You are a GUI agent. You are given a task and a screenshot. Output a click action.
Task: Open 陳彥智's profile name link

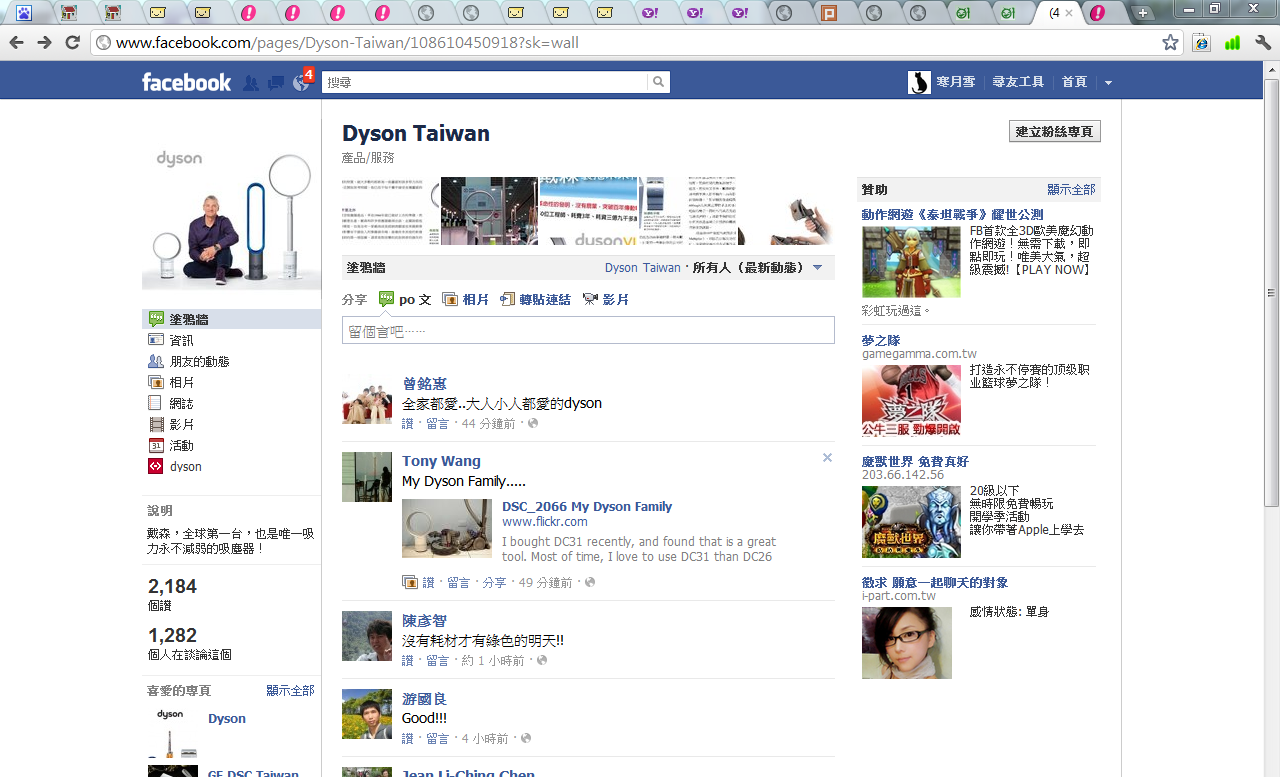point(424,621)
